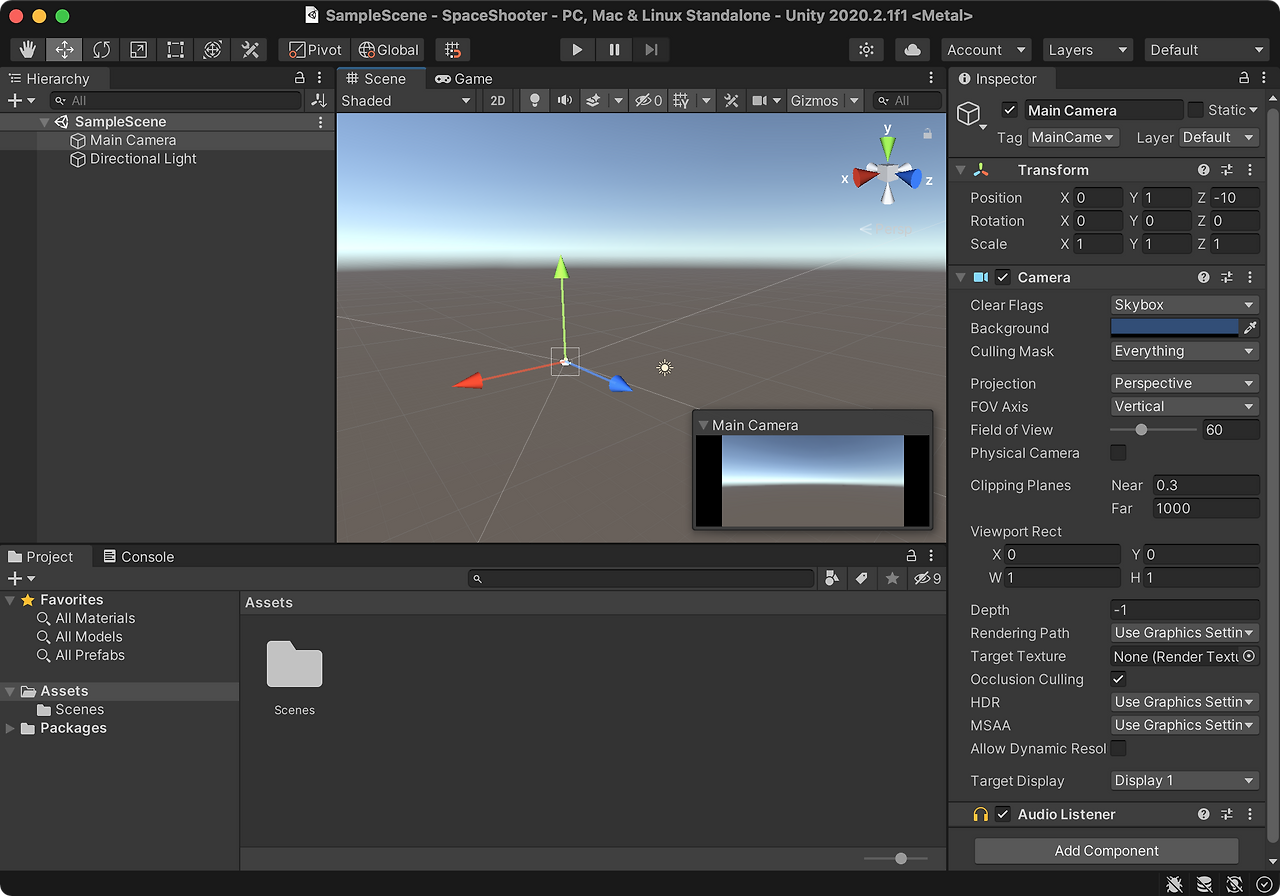
Task: Click search by type icon in Project
Action: click(x=831, y=578)
